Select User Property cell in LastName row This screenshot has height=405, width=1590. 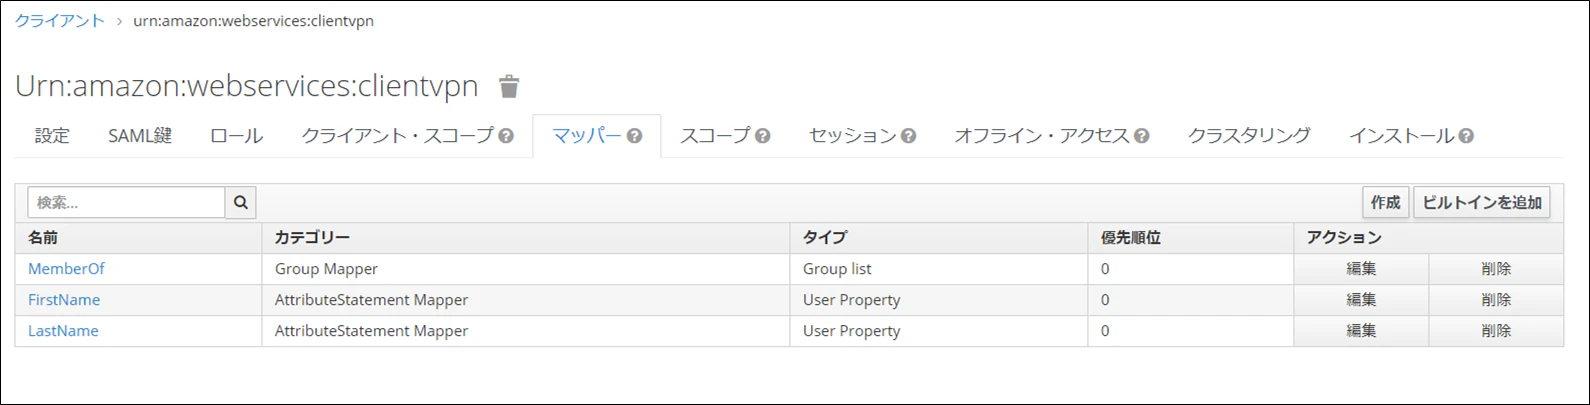coord(939,331)
